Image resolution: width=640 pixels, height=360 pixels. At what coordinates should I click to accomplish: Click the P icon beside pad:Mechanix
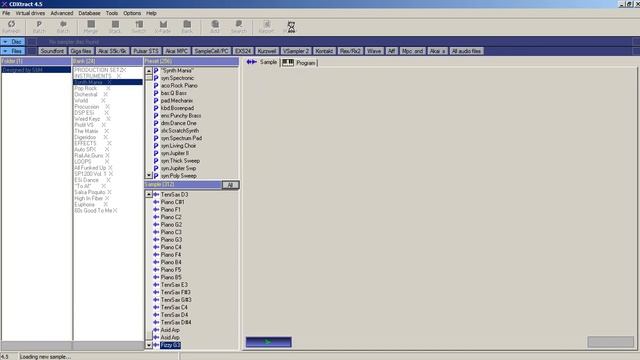156,100
